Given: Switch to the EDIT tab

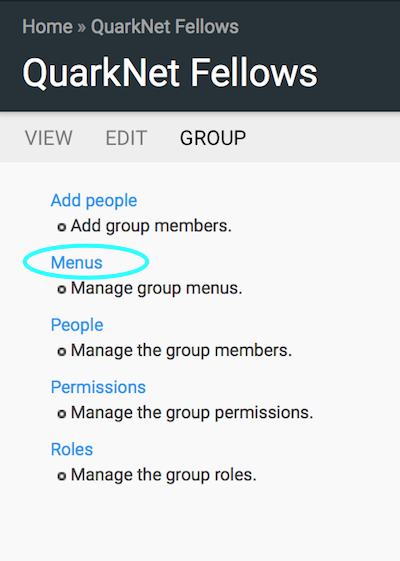Looking at the screenshot, I should point(126,138).
